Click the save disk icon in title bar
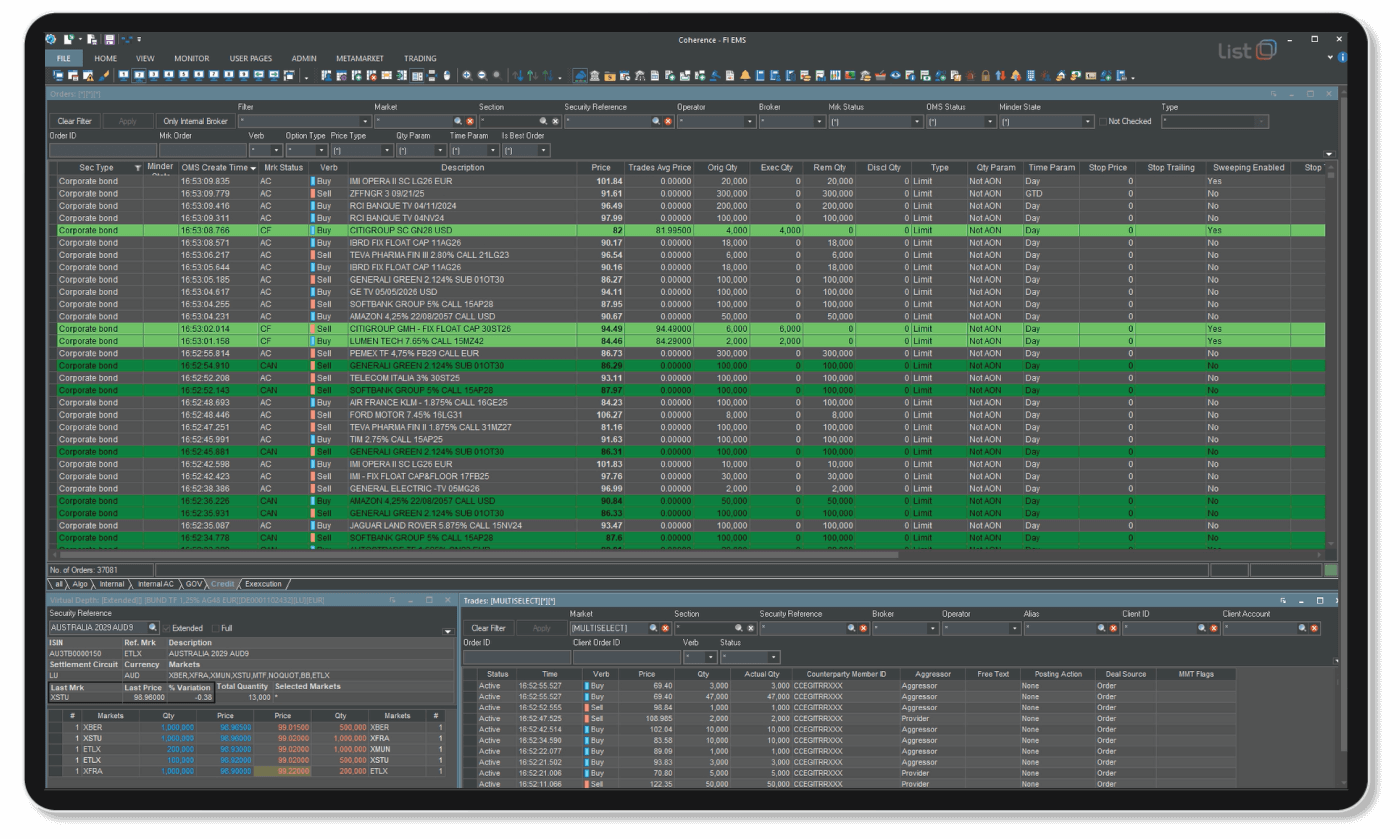The width and height of the screenshot is (1400, 839). (110, 39)
